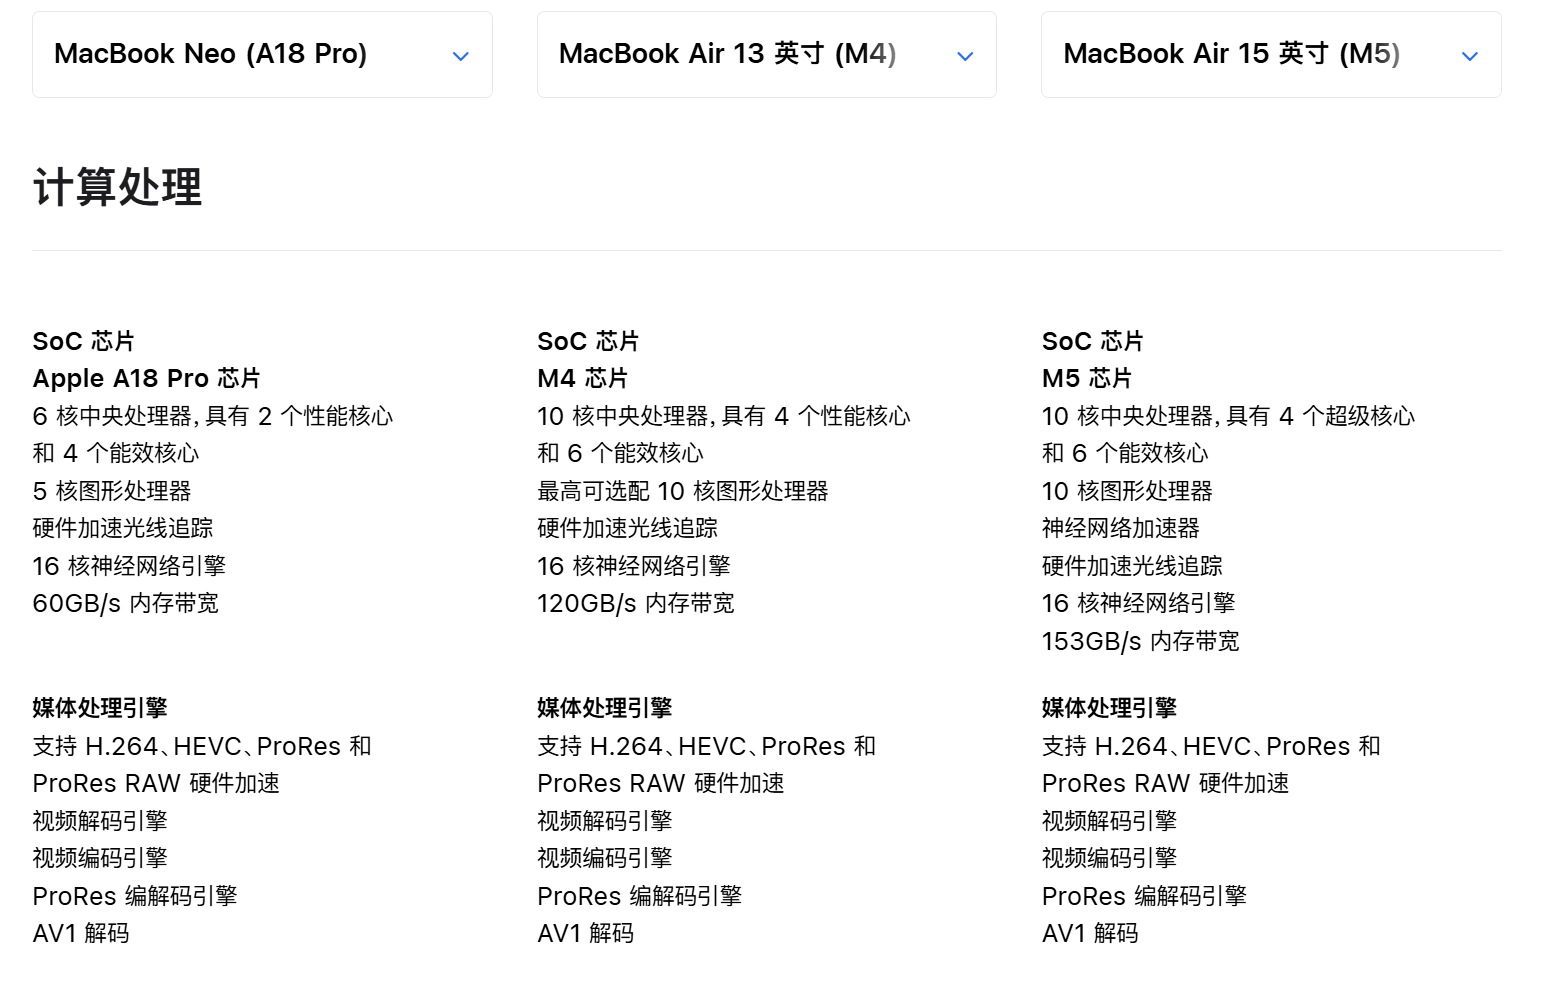Click the 60GB/s 内存带宽 spec line

click(x=126, y=604)
